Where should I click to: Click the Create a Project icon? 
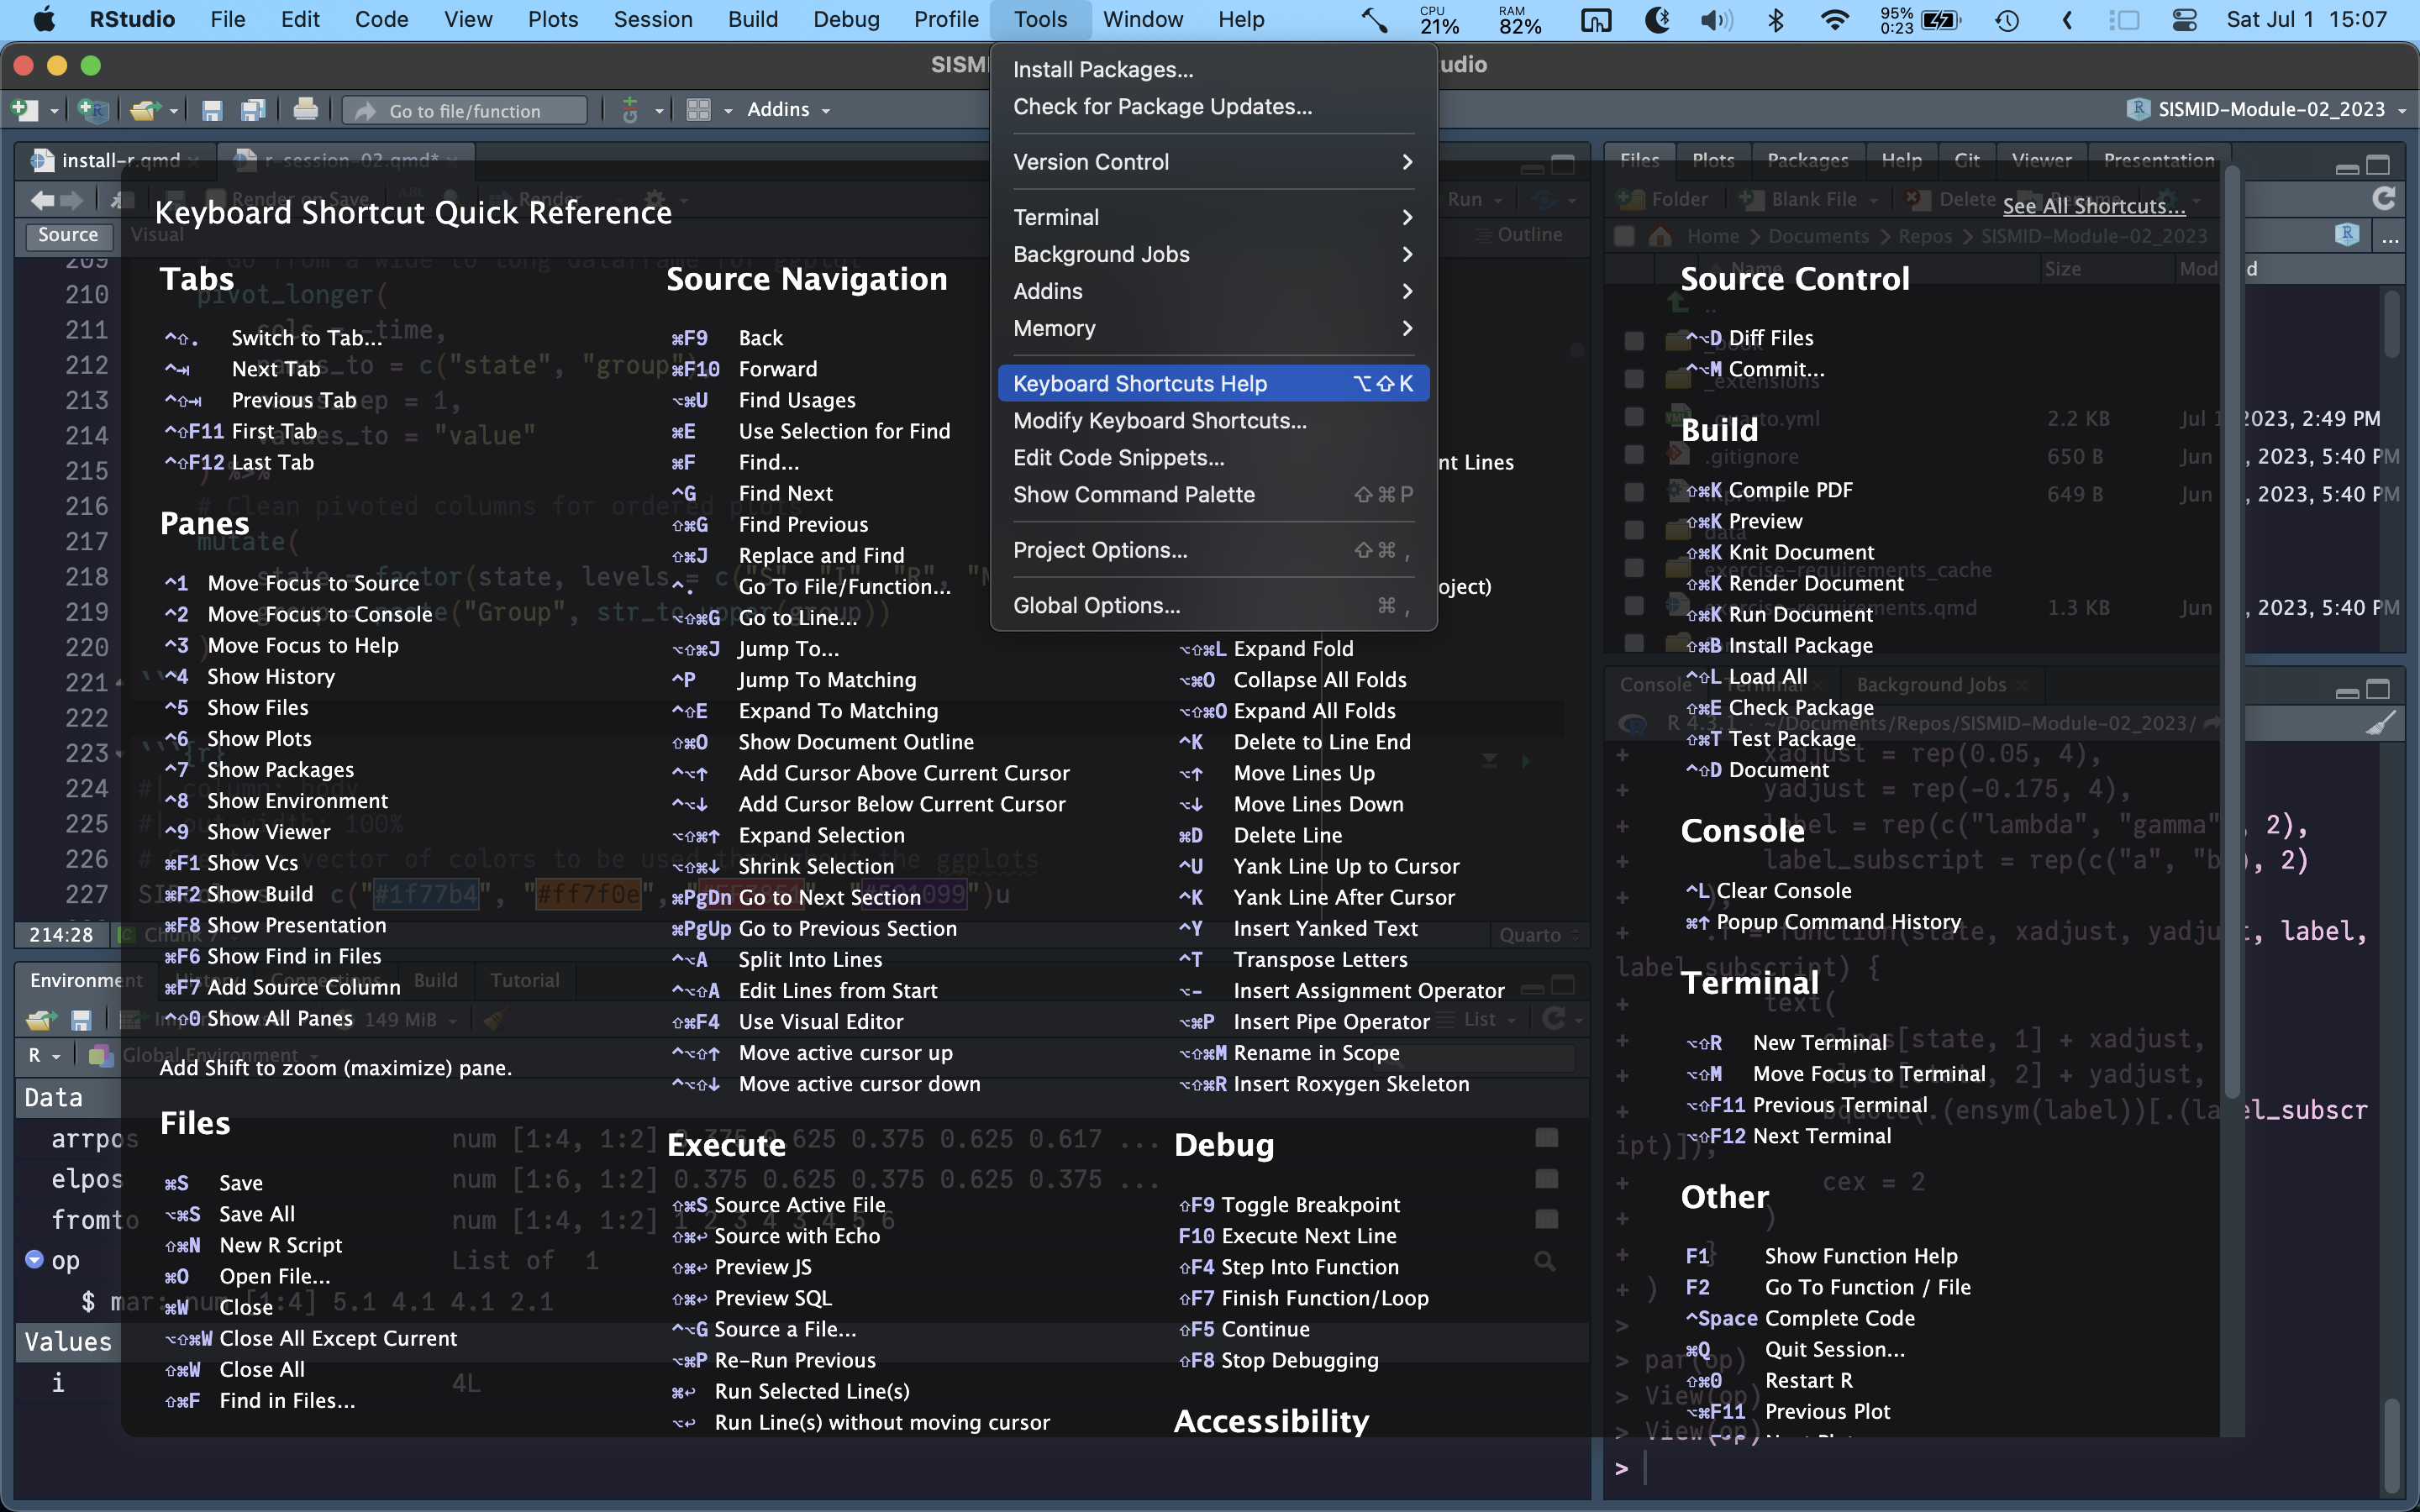click(92, 110)
